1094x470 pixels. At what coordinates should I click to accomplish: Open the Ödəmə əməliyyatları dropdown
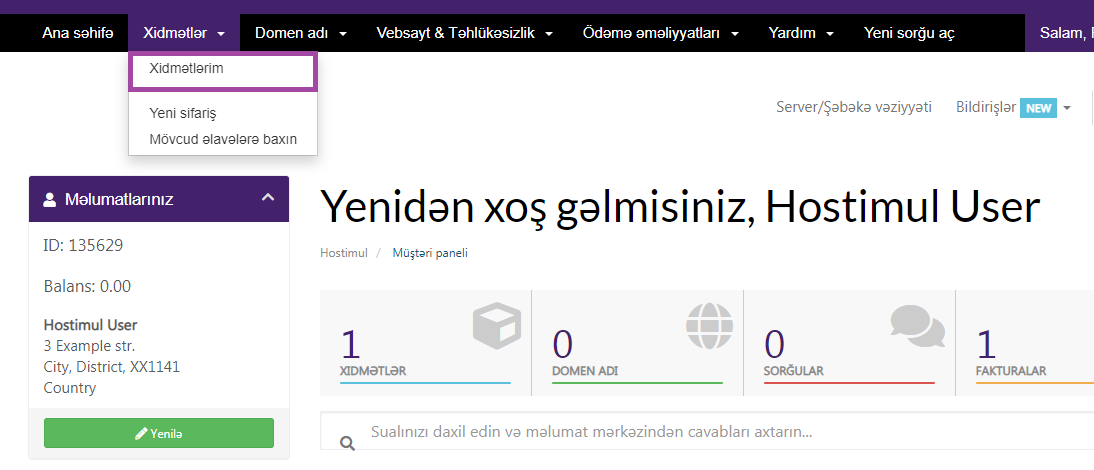click(x=660, y=33)
